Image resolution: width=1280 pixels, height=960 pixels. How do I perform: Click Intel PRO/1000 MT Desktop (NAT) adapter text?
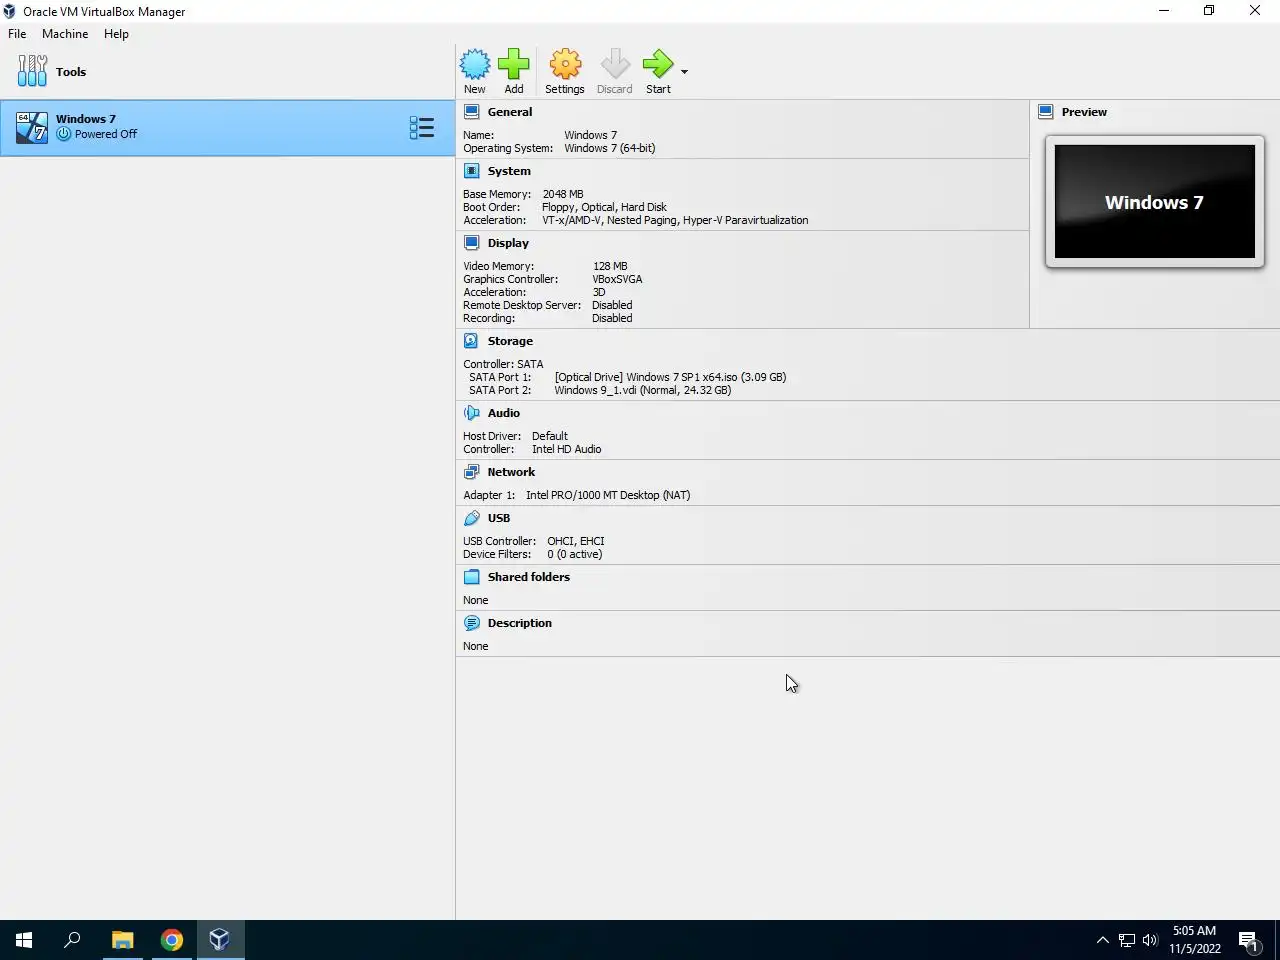tap(608, 495)
